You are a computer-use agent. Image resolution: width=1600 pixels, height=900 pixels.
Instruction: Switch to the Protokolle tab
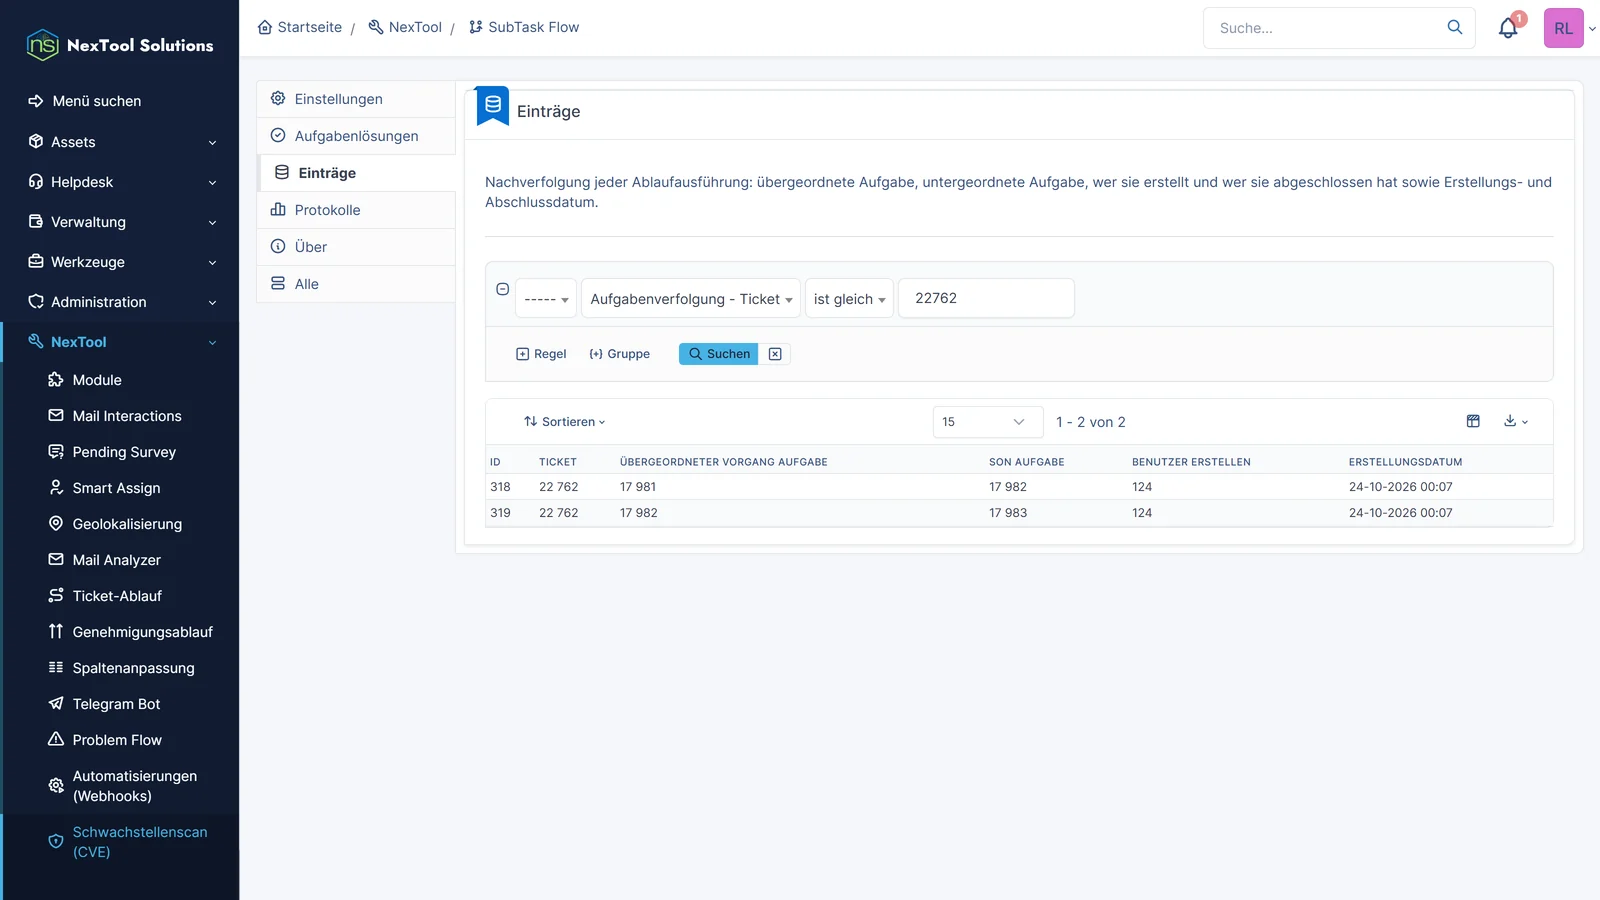click(356, 210)
